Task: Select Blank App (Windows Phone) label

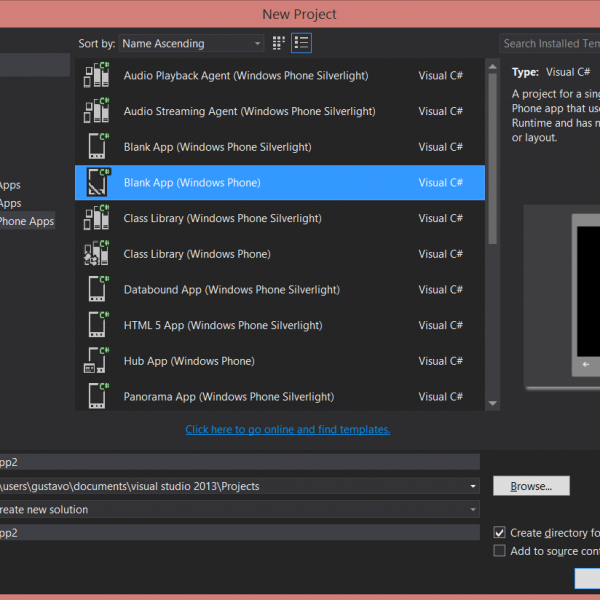Action: 192,183
